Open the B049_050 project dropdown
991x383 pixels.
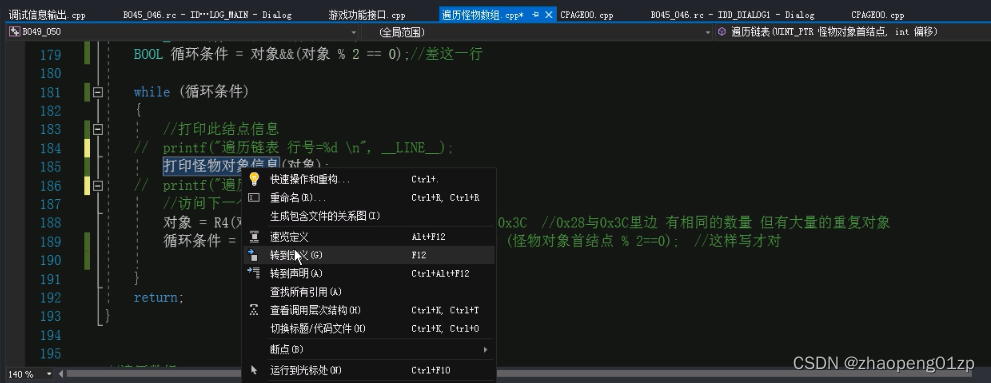pyautogui.click(x=183, y=32)
